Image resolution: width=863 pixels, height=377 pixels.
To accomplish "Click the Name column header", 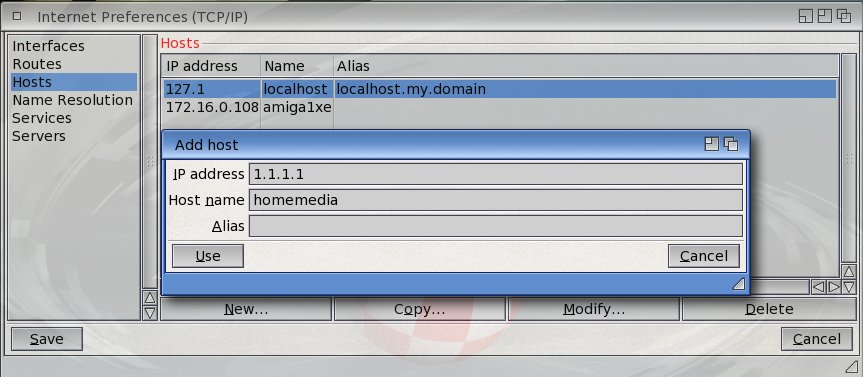I will [297, 66].
